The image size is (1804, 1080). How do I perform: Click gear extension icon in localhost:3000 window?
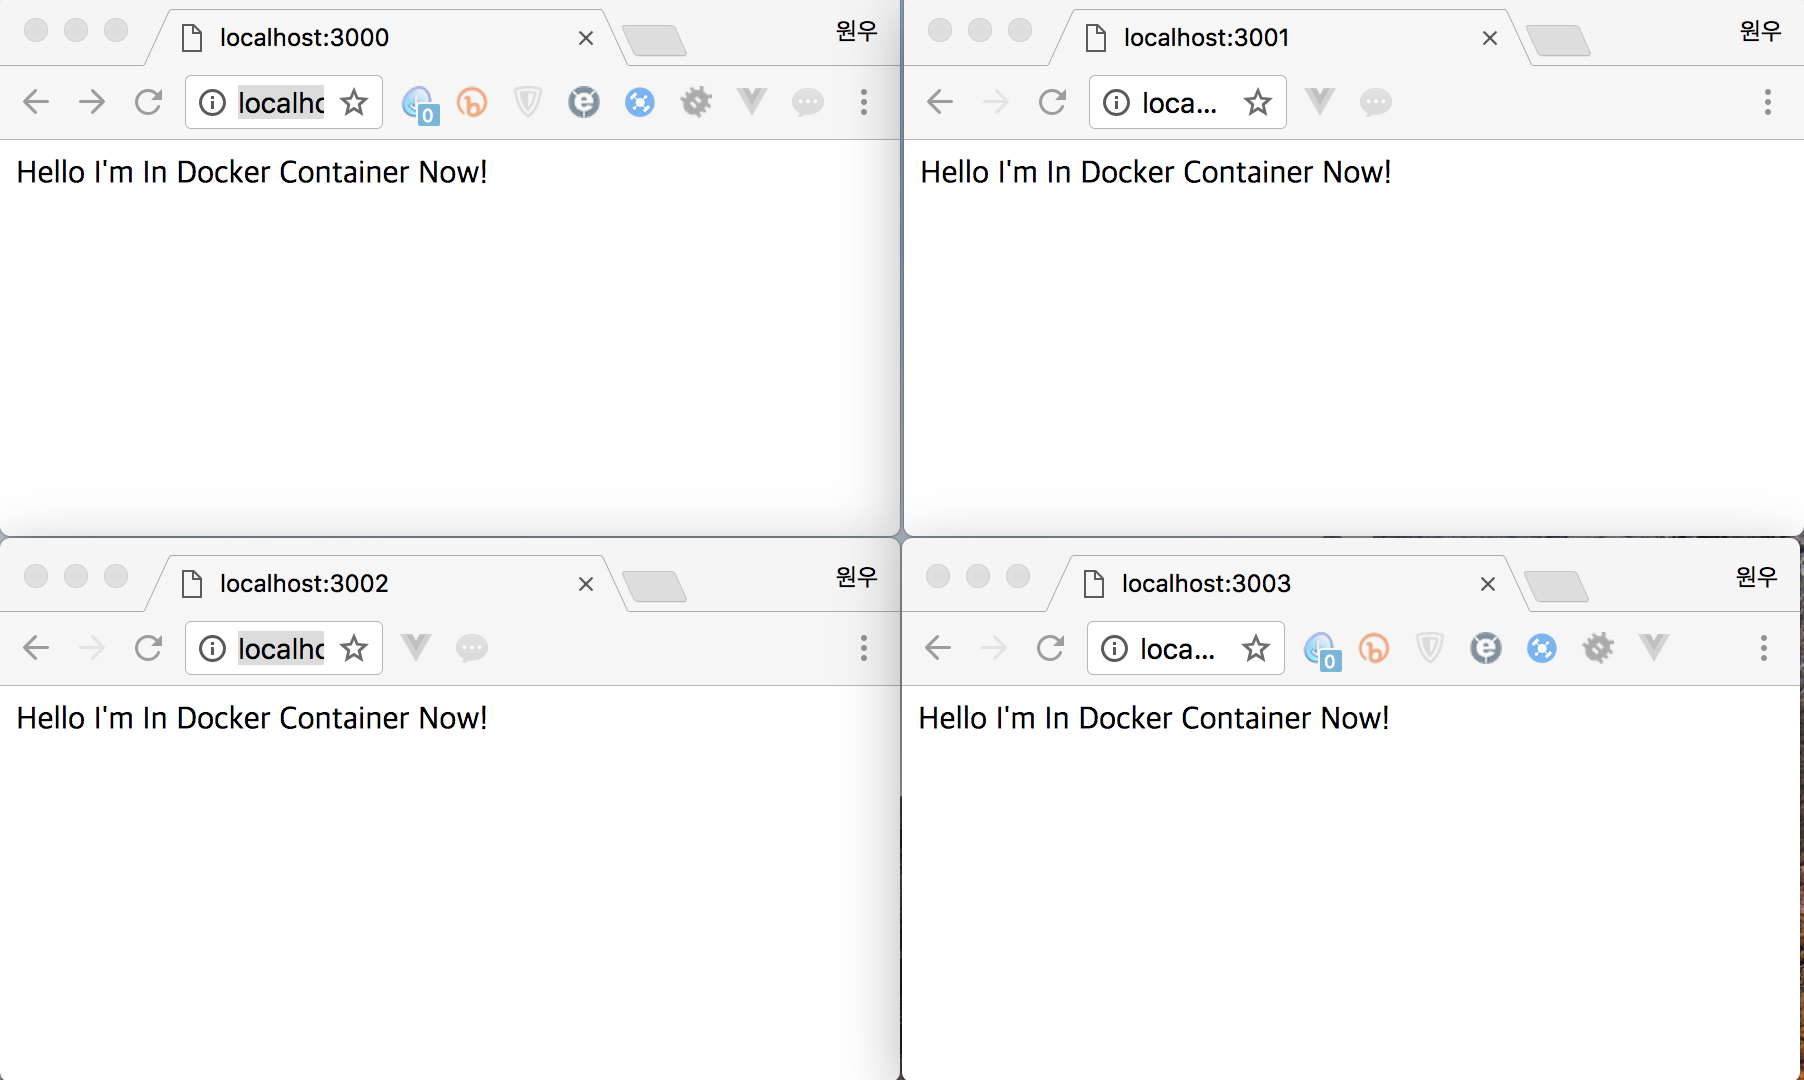[696, 102]
